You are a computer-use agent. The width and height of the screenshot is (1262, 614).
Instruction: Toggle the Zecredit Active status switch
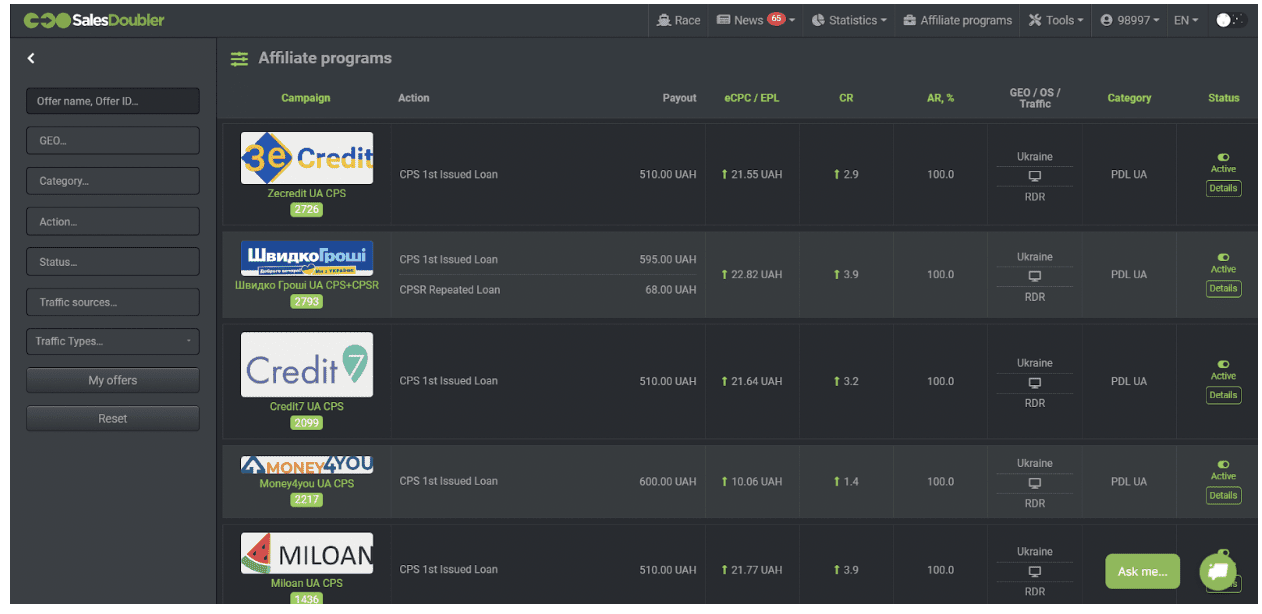pyautogui.click(x=1223, y=157)
